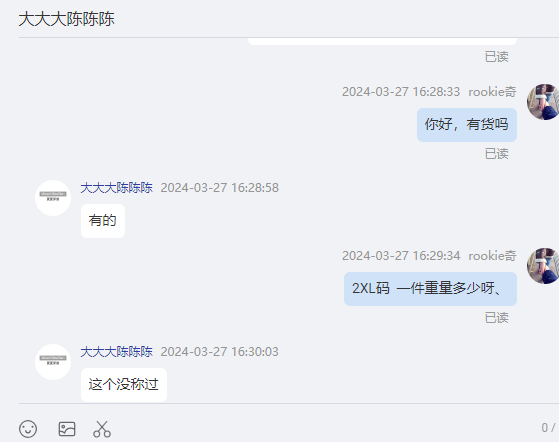Open seller avatar beside 有的 message
The image size is (559, 442).
(53, 198)
